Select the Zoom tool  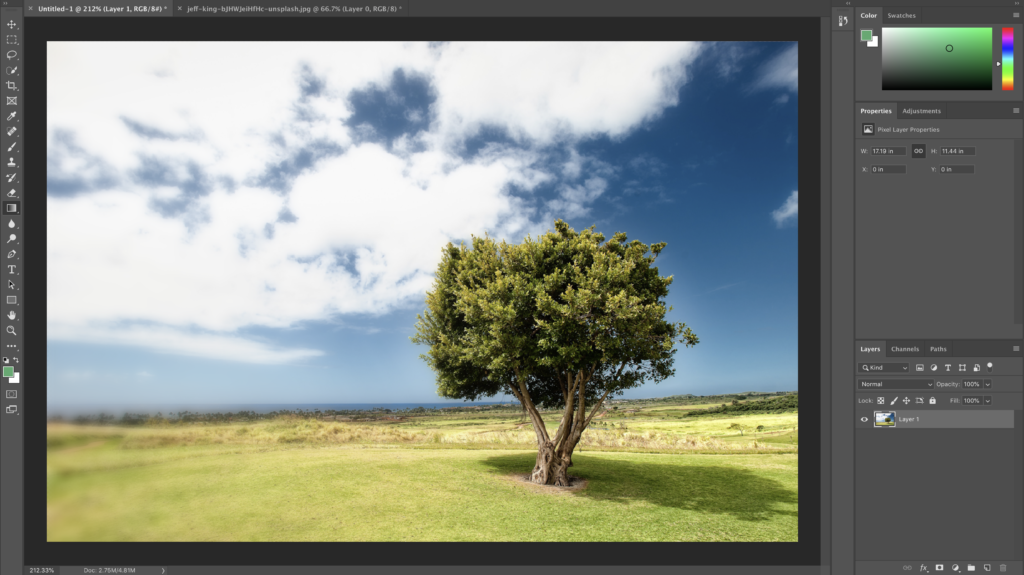(12, 331)
